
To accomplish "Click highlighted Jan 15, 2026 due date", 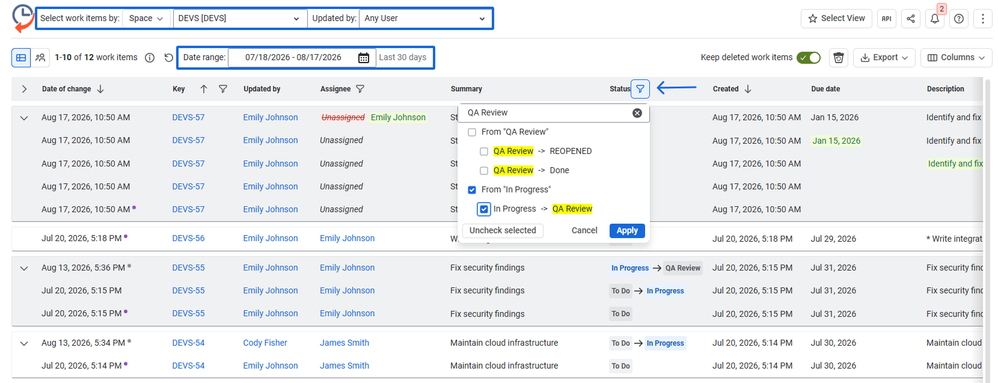I will coord(836,141).
